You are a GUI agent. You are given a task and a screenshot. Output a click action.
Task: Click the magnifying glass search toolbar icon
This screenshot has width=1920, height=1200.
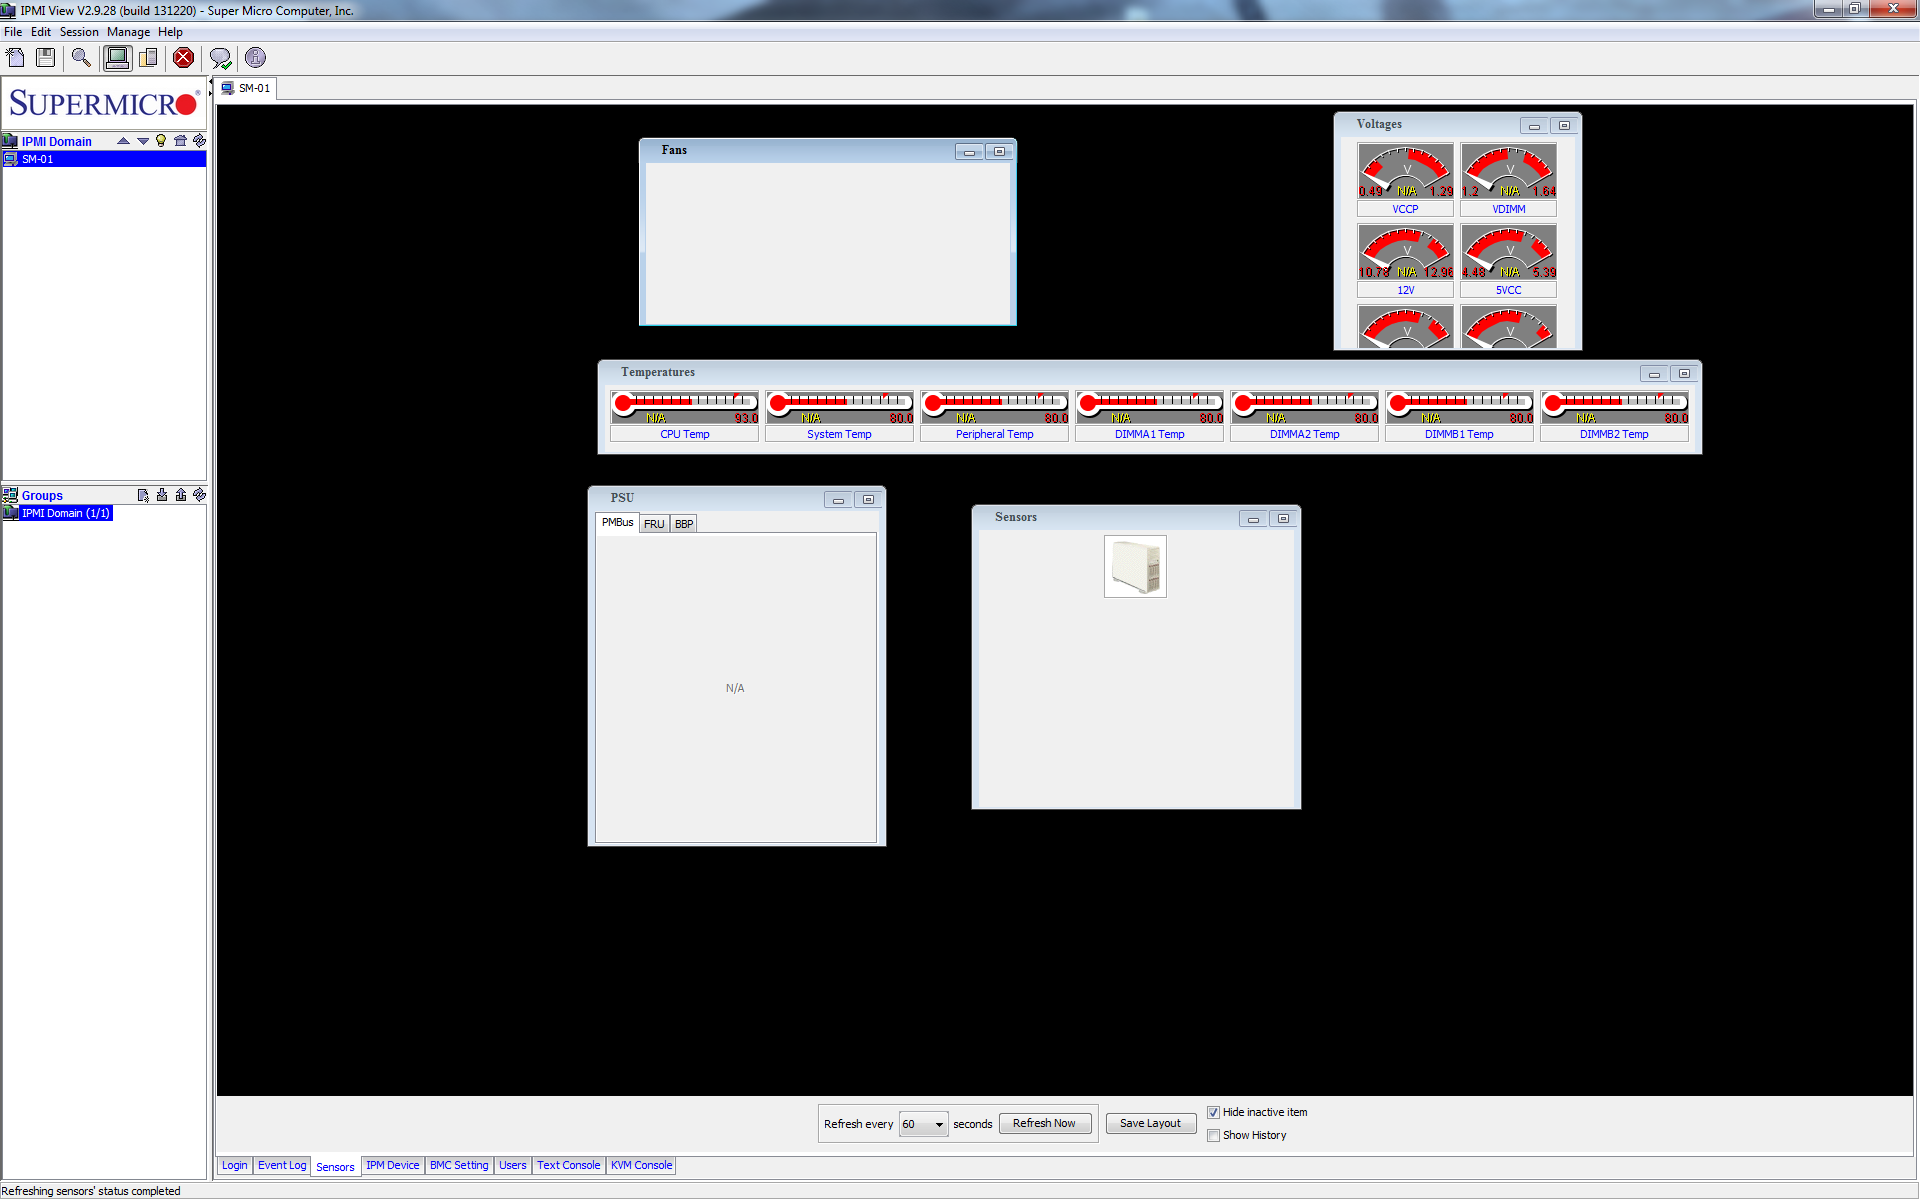coord(81,58)
